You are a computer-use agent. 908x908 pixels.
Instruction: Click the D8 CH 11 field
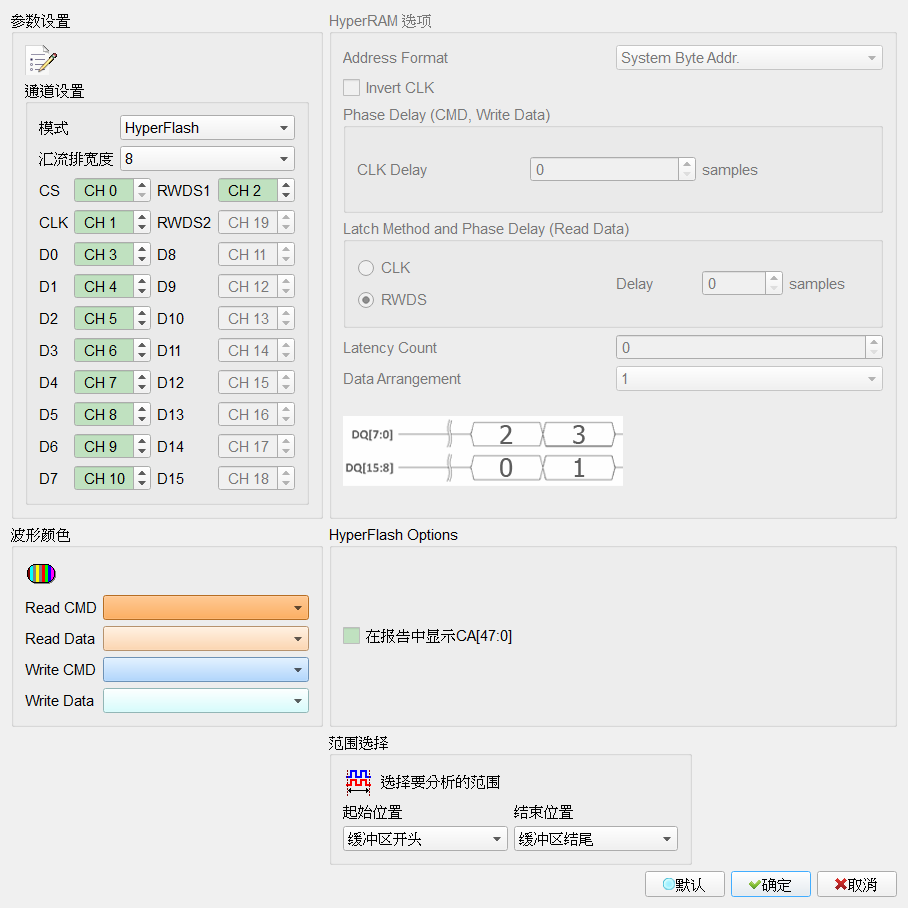pos(248,254)
